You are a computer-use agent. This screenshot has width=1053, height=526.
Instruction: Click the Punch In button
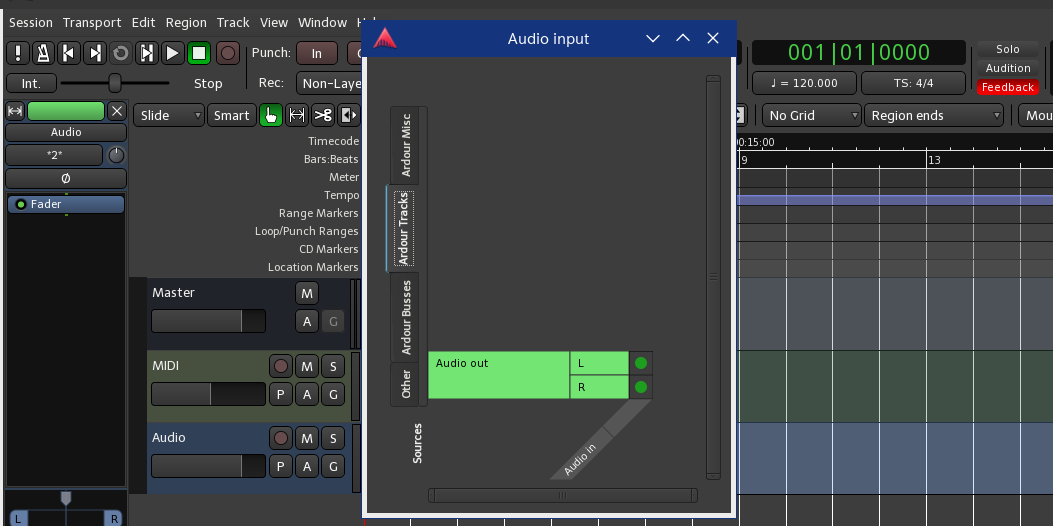tap(317, 53)
